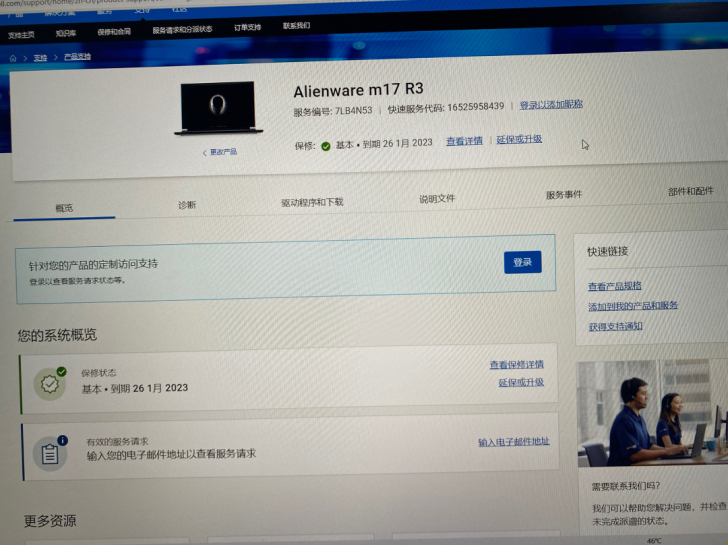Click the service request clipboard icon
This screenshot has height=545, width=728.
(50, 453)
